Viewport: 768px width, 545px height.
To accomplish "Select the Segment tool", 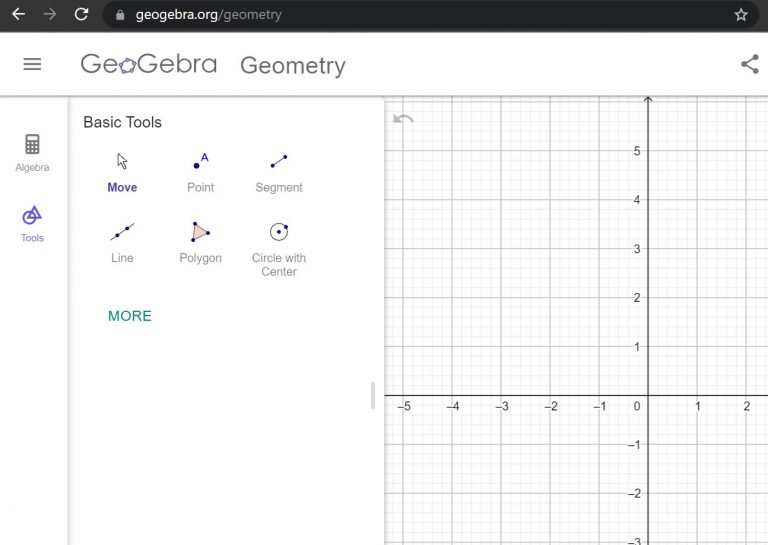I will click(279, 172).
